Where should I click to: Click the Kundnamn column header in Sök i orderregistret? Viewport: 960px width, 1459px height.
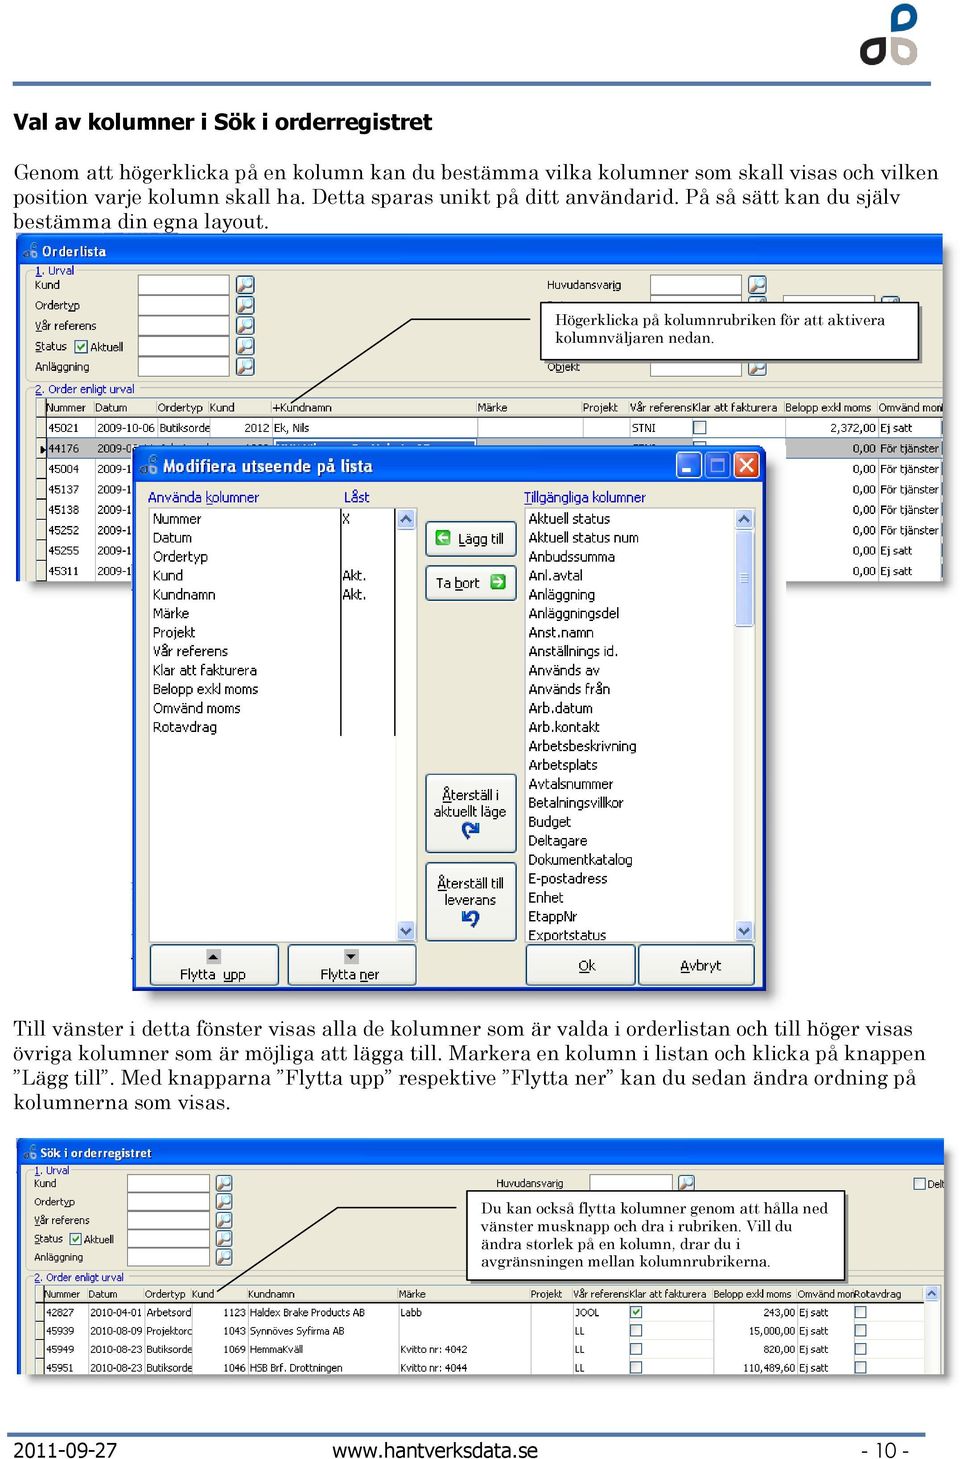pos(321,1294)
